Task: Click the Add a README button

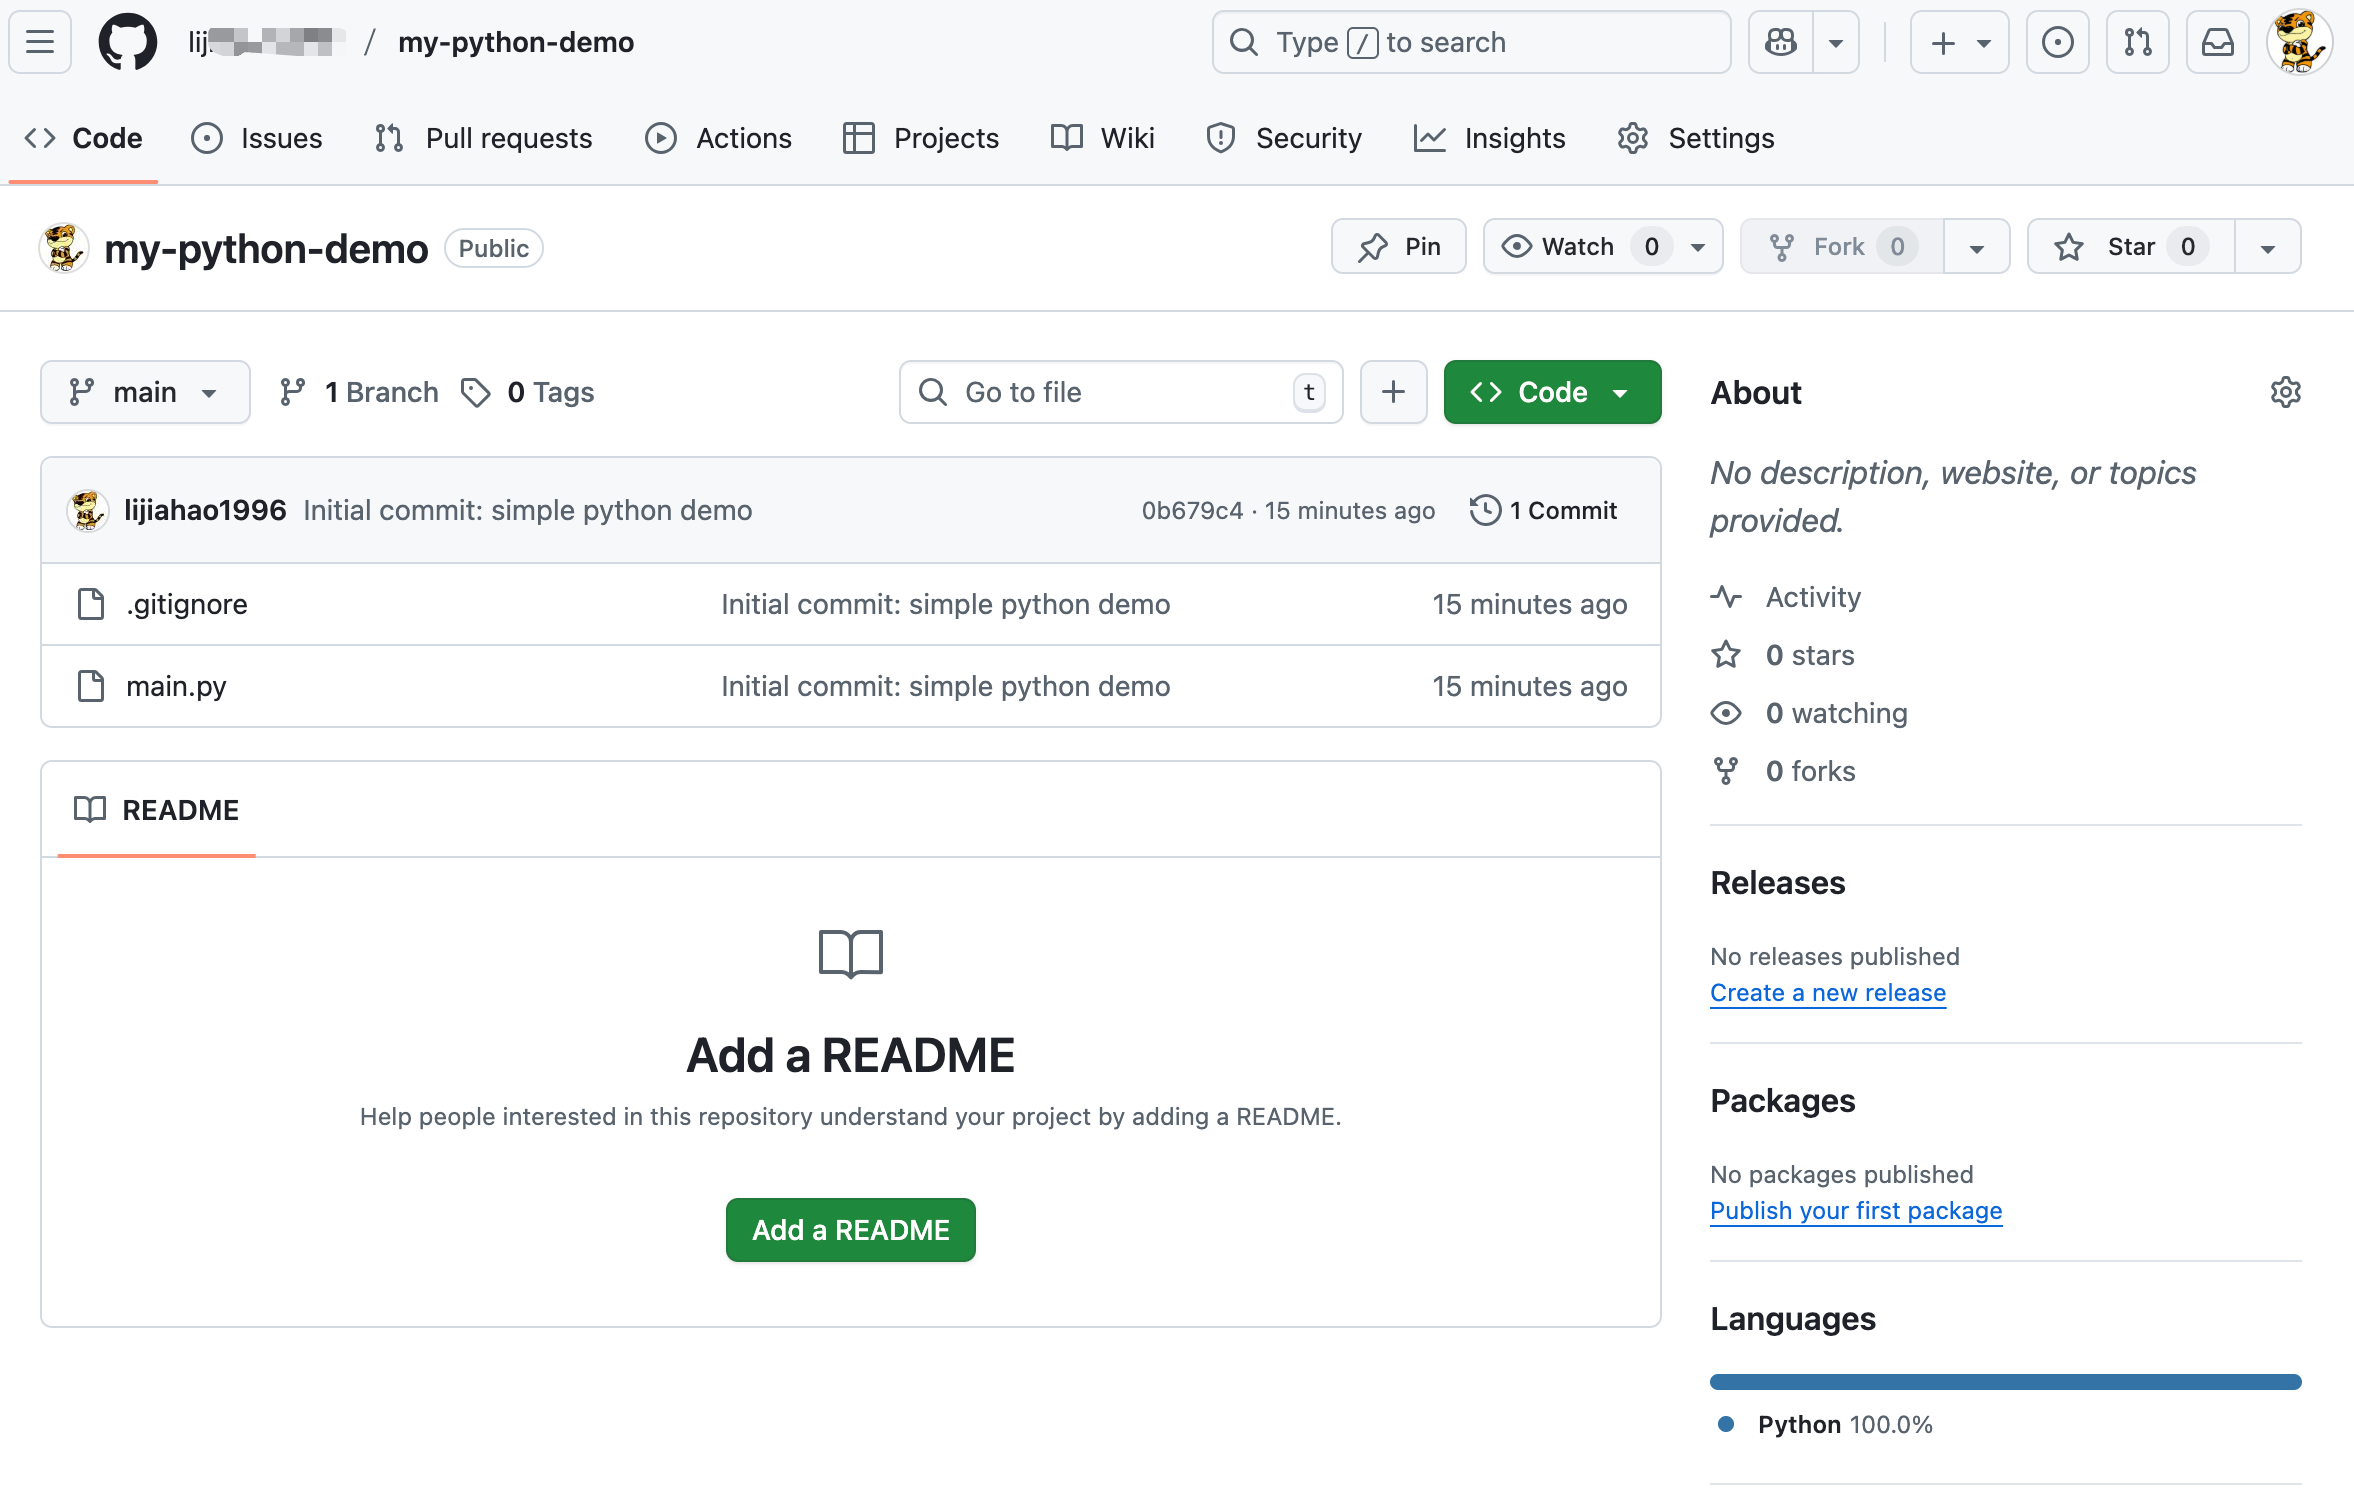Action: [850, 1229]
